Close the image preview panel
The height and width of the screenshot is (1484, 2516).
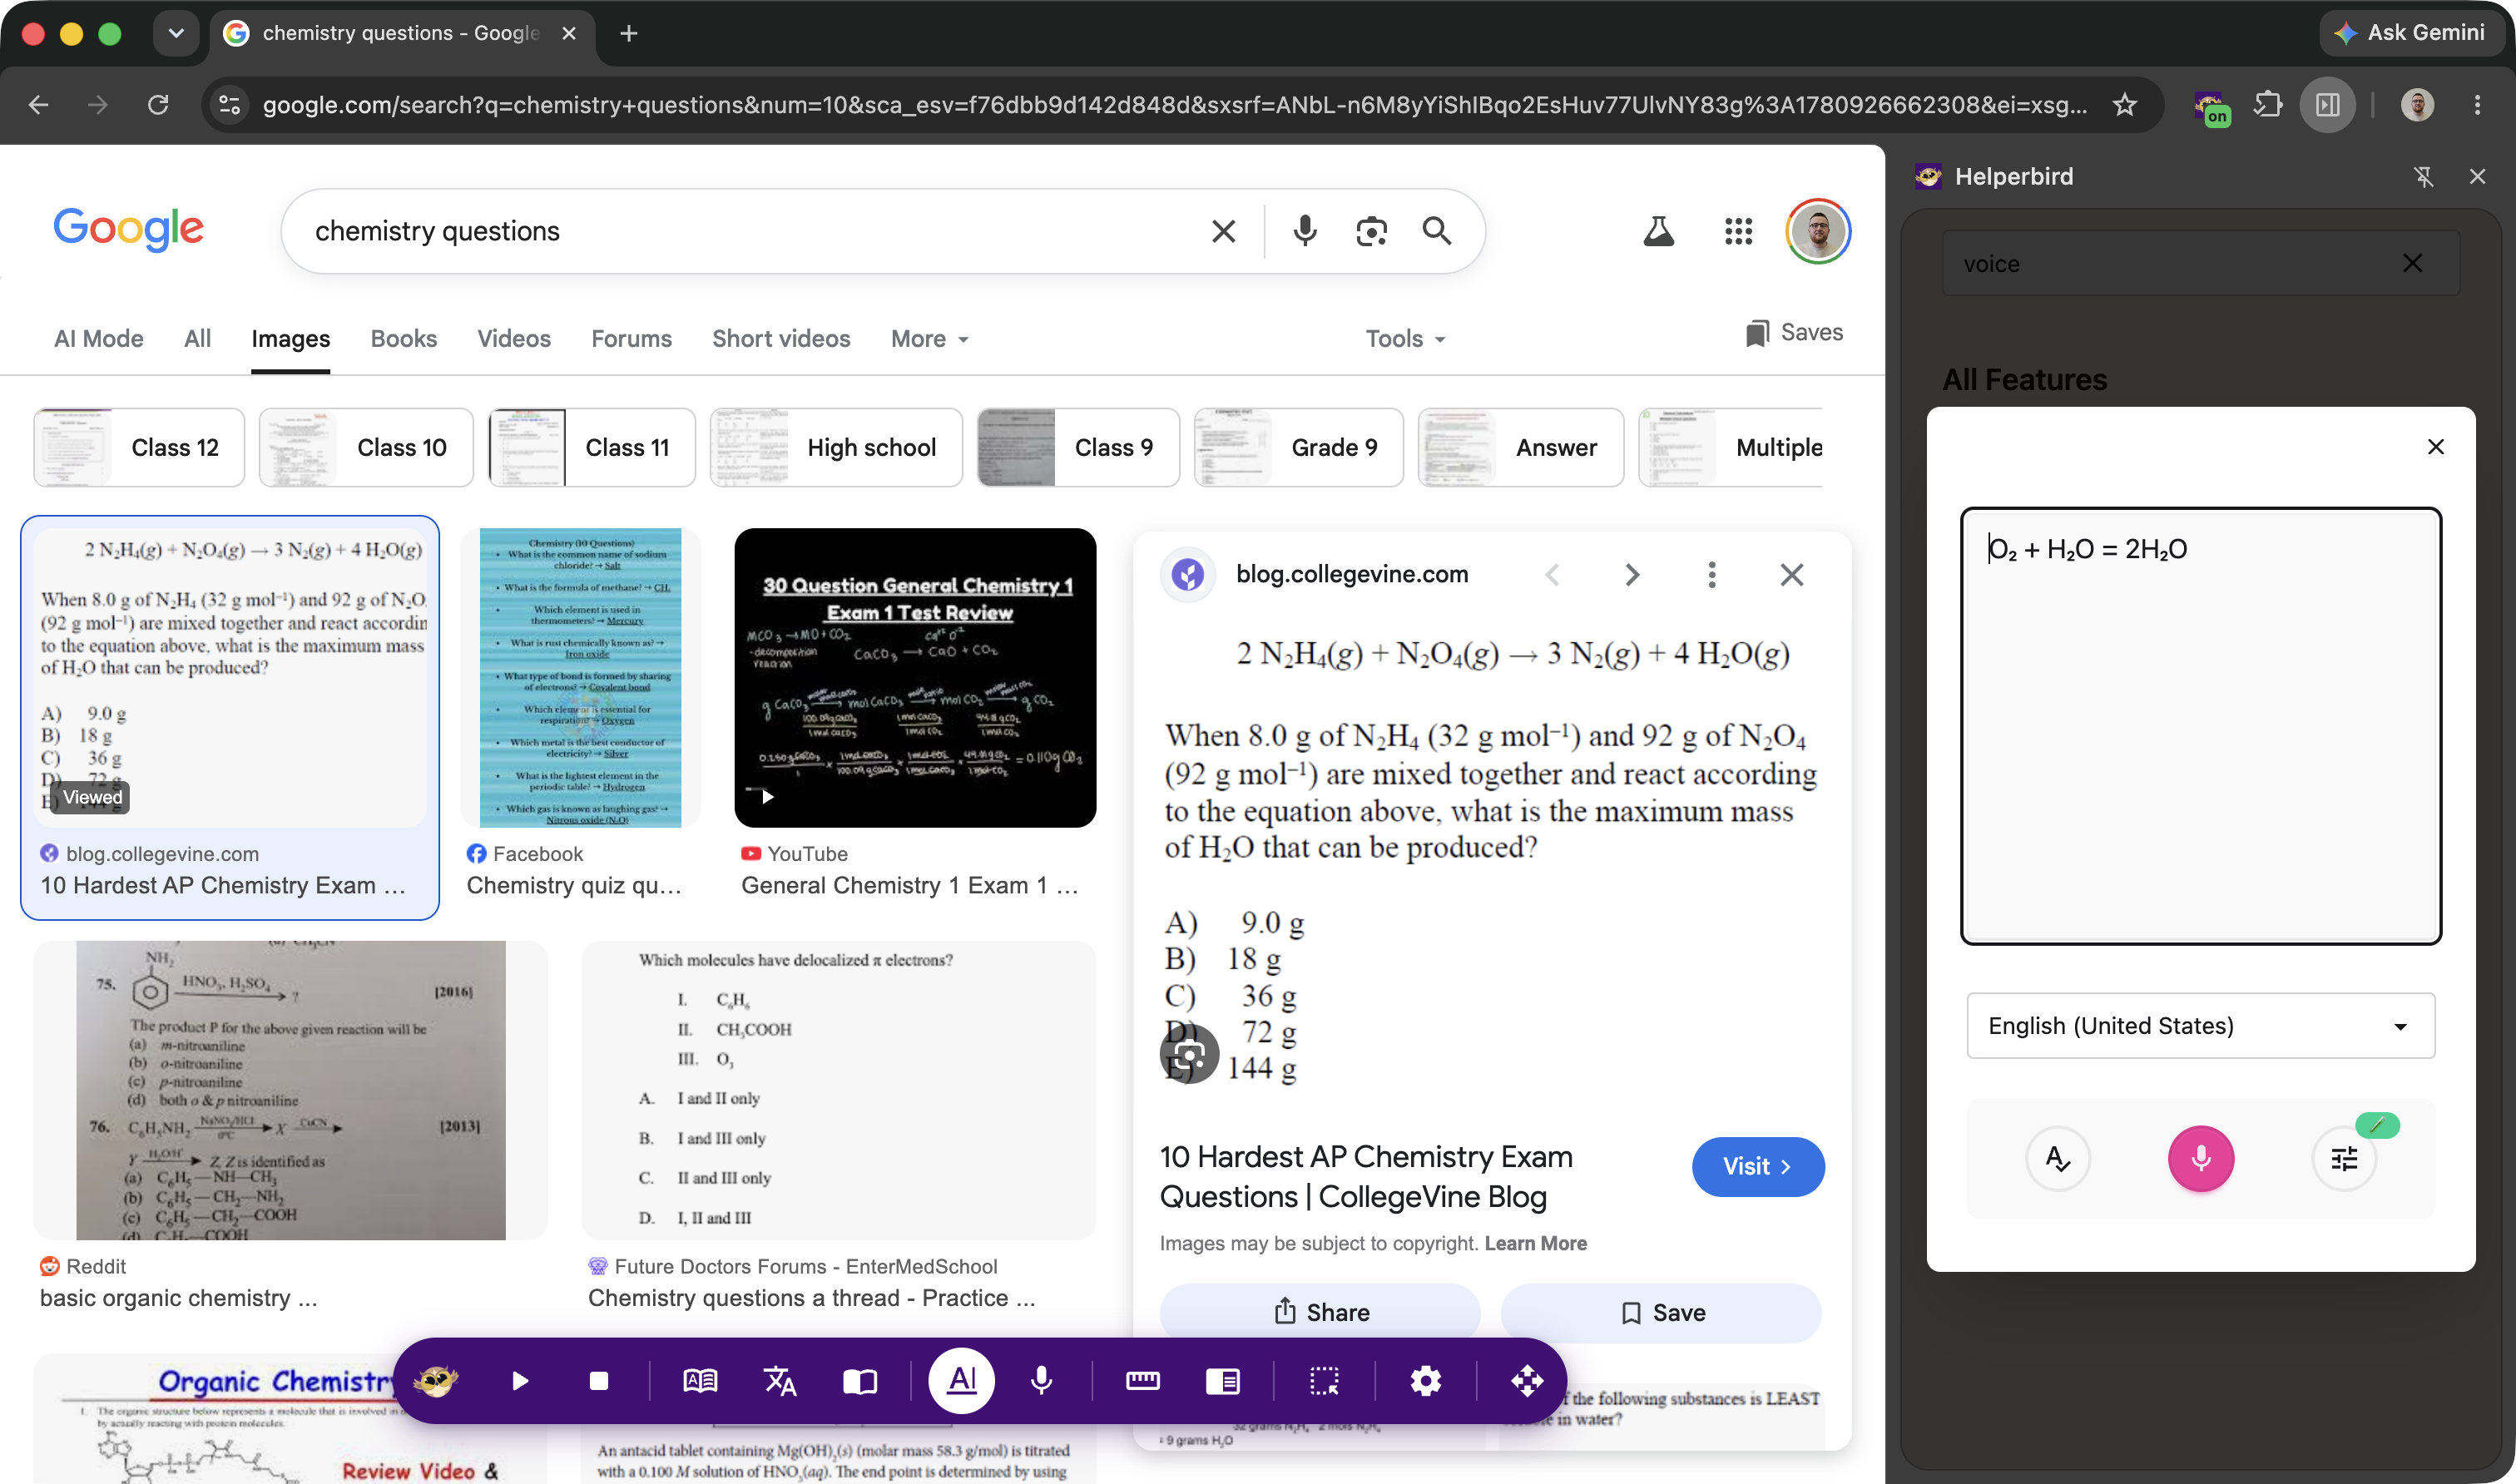click(1792, 574)
